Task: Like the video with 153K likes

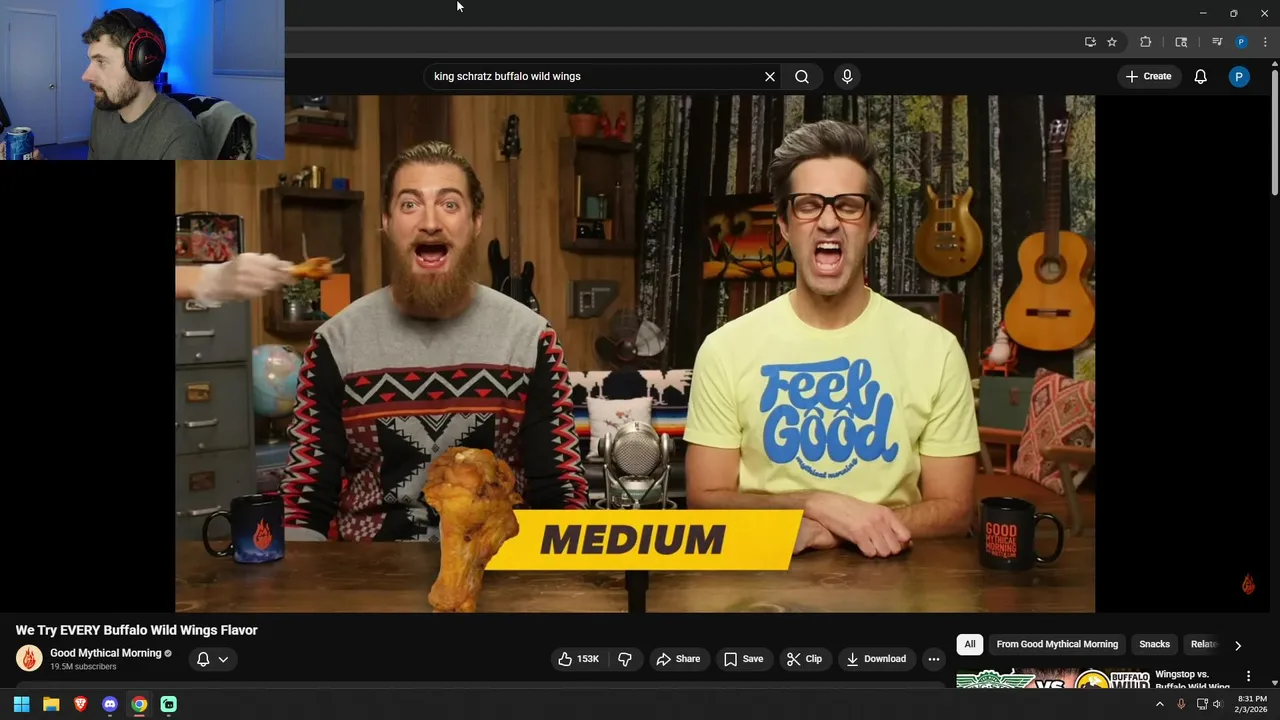Action: 579,659
